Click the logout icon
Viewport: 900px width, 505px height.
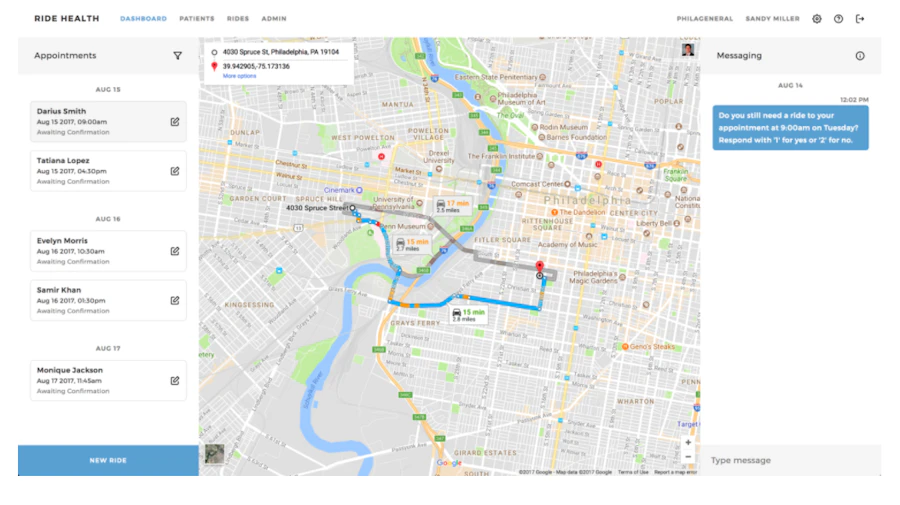[x=860, y=19]
